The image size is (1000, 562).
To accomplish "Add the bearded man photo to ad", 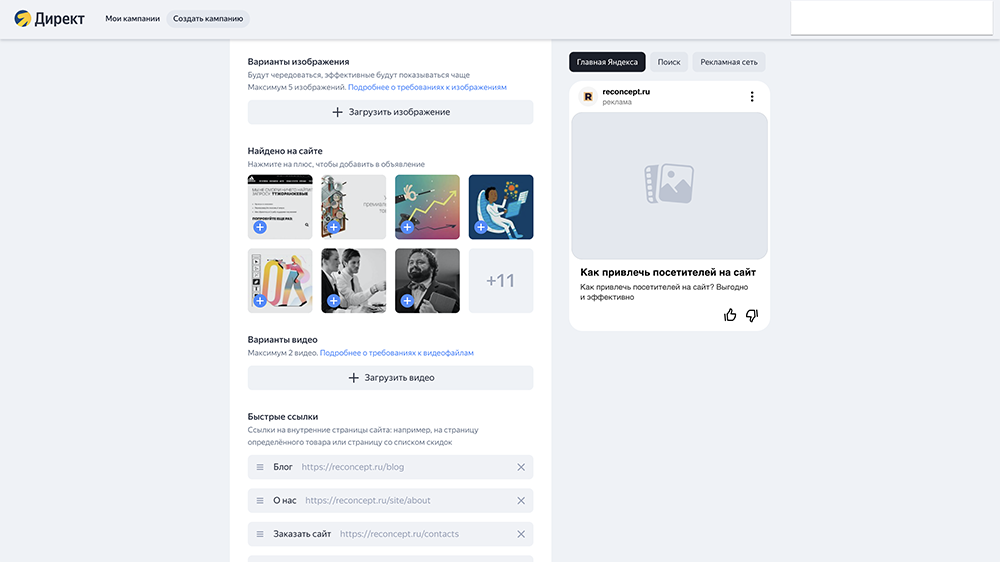I will click(407, 301).
